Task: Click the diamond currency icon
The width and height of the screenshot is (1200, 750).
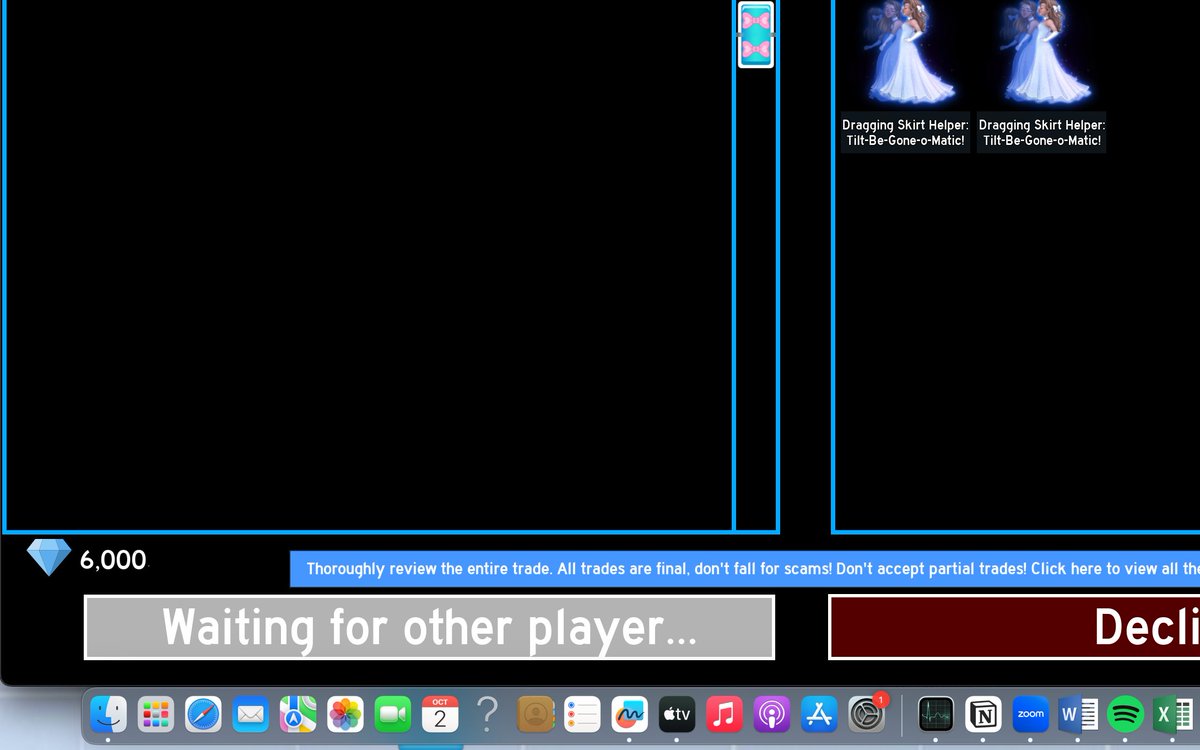Action: coord(49,557)
